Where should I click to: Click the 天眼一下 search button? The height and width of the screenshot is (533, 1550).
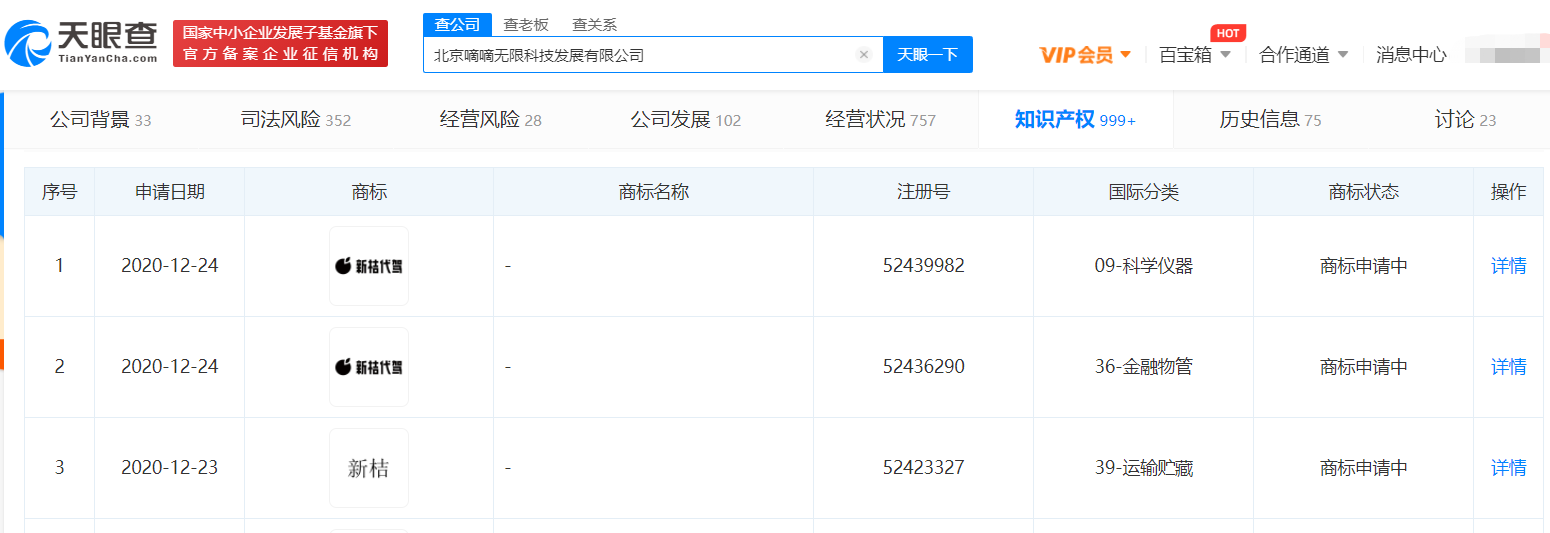click(x=928, y=55)
